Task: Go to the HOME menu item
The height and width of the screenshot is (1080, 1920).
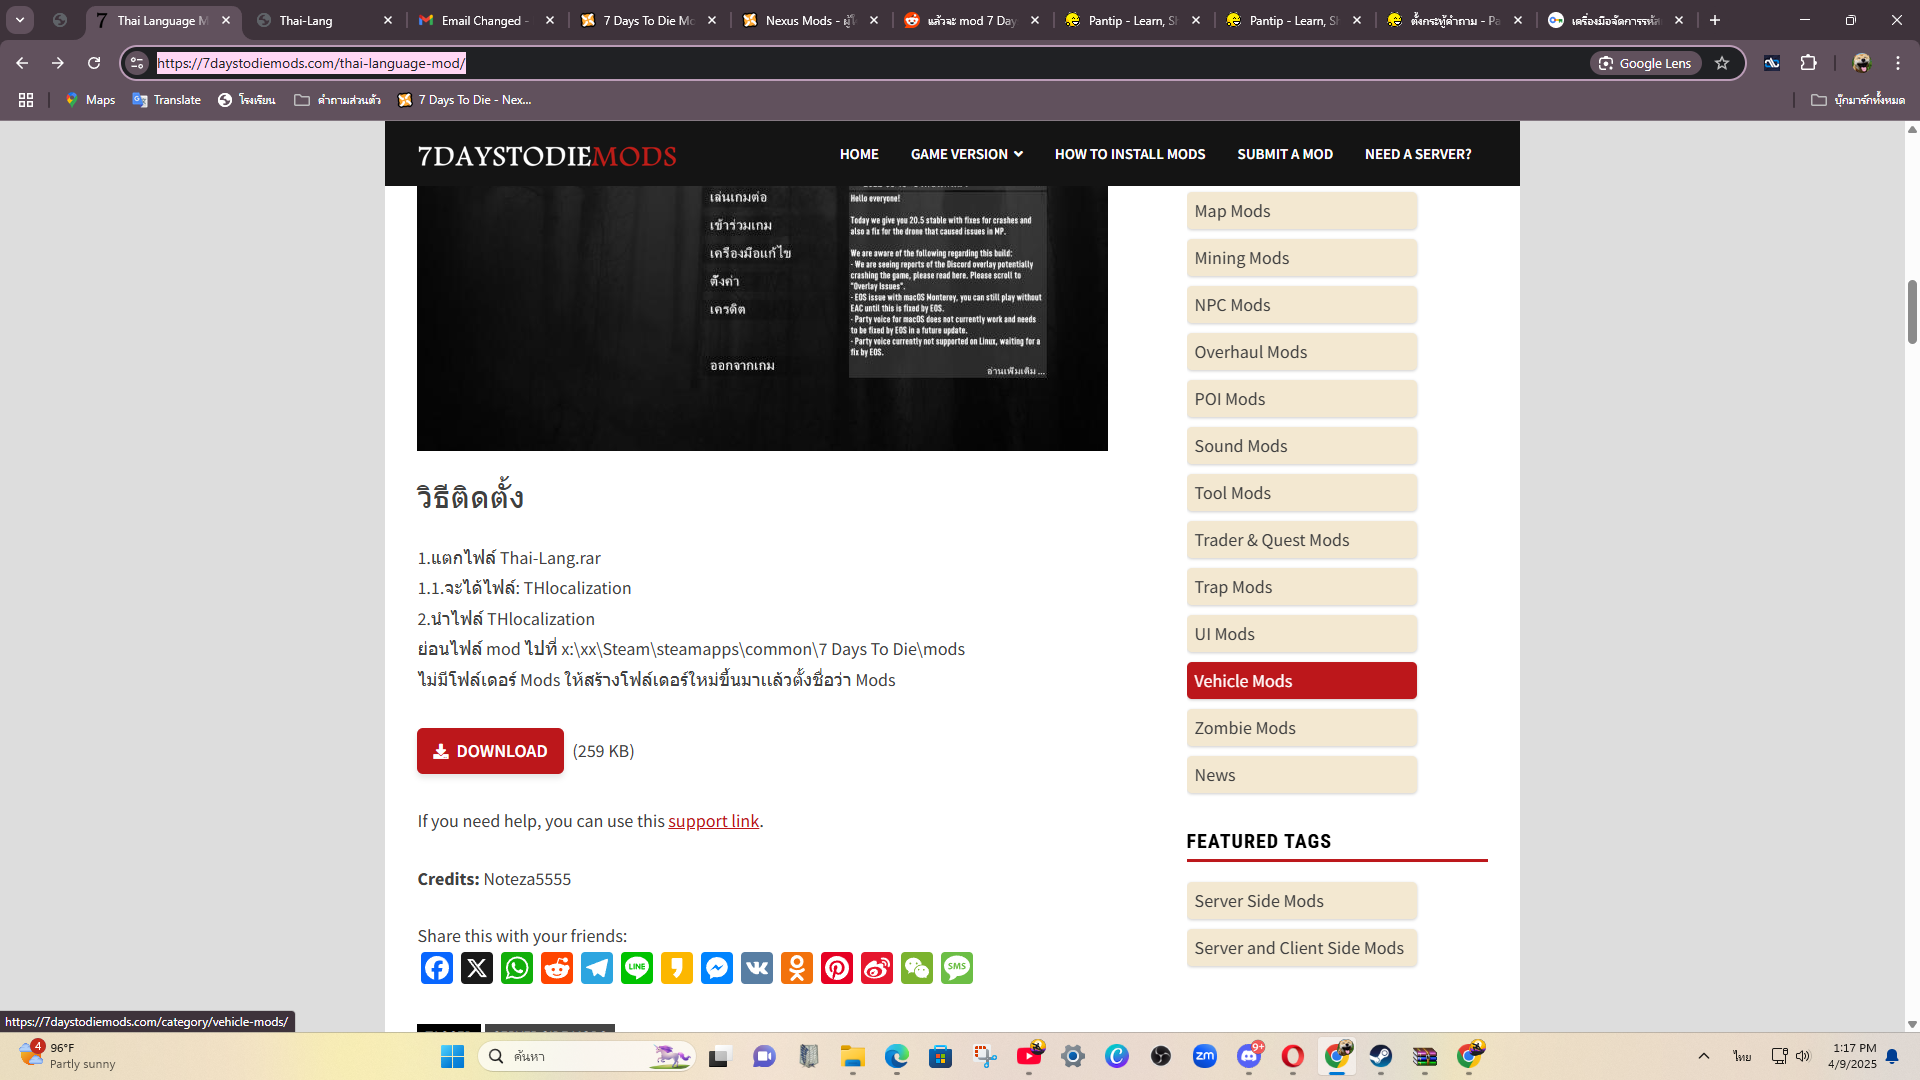Action: pyautogui.click(x=859, y=154)
